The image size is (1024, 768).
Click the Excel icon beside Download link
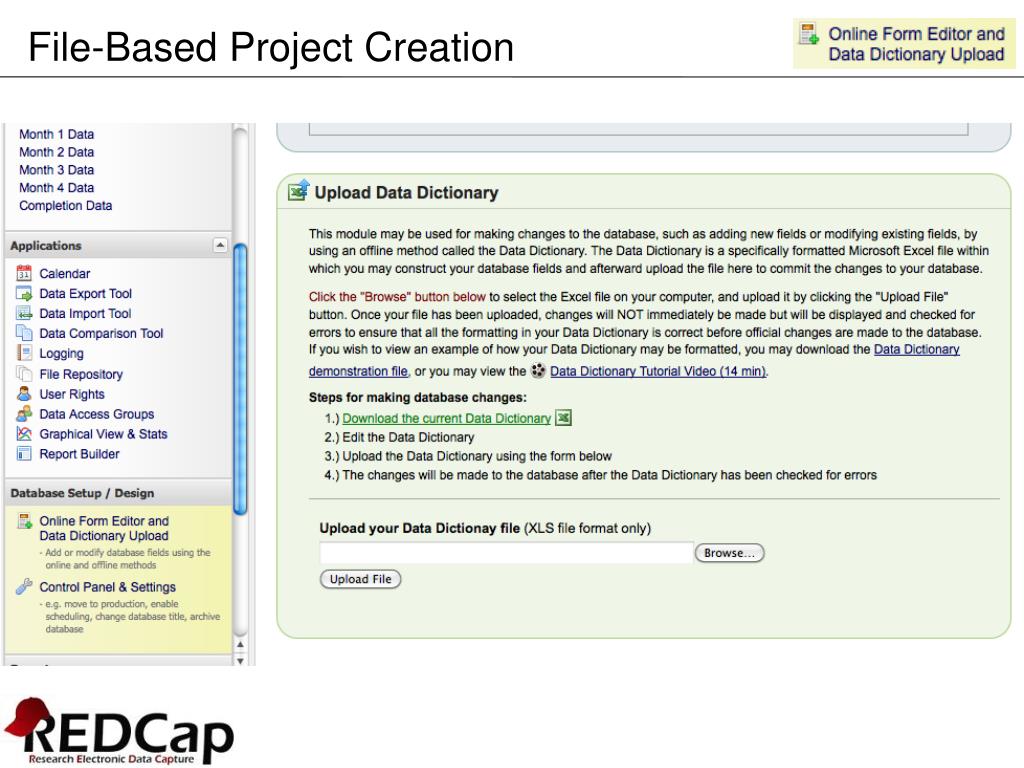[x=563, y=418]
